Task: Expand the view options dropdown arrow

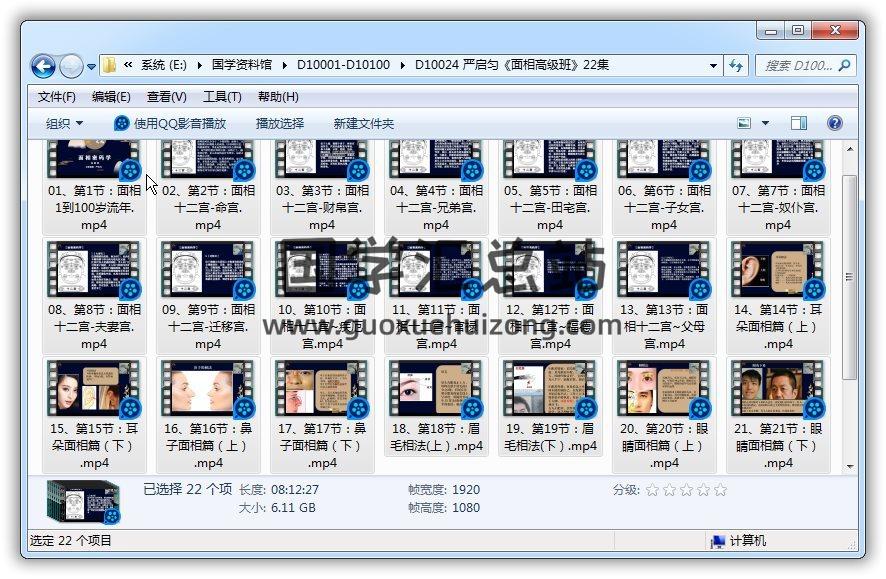Action: click(x=766, y=123)
